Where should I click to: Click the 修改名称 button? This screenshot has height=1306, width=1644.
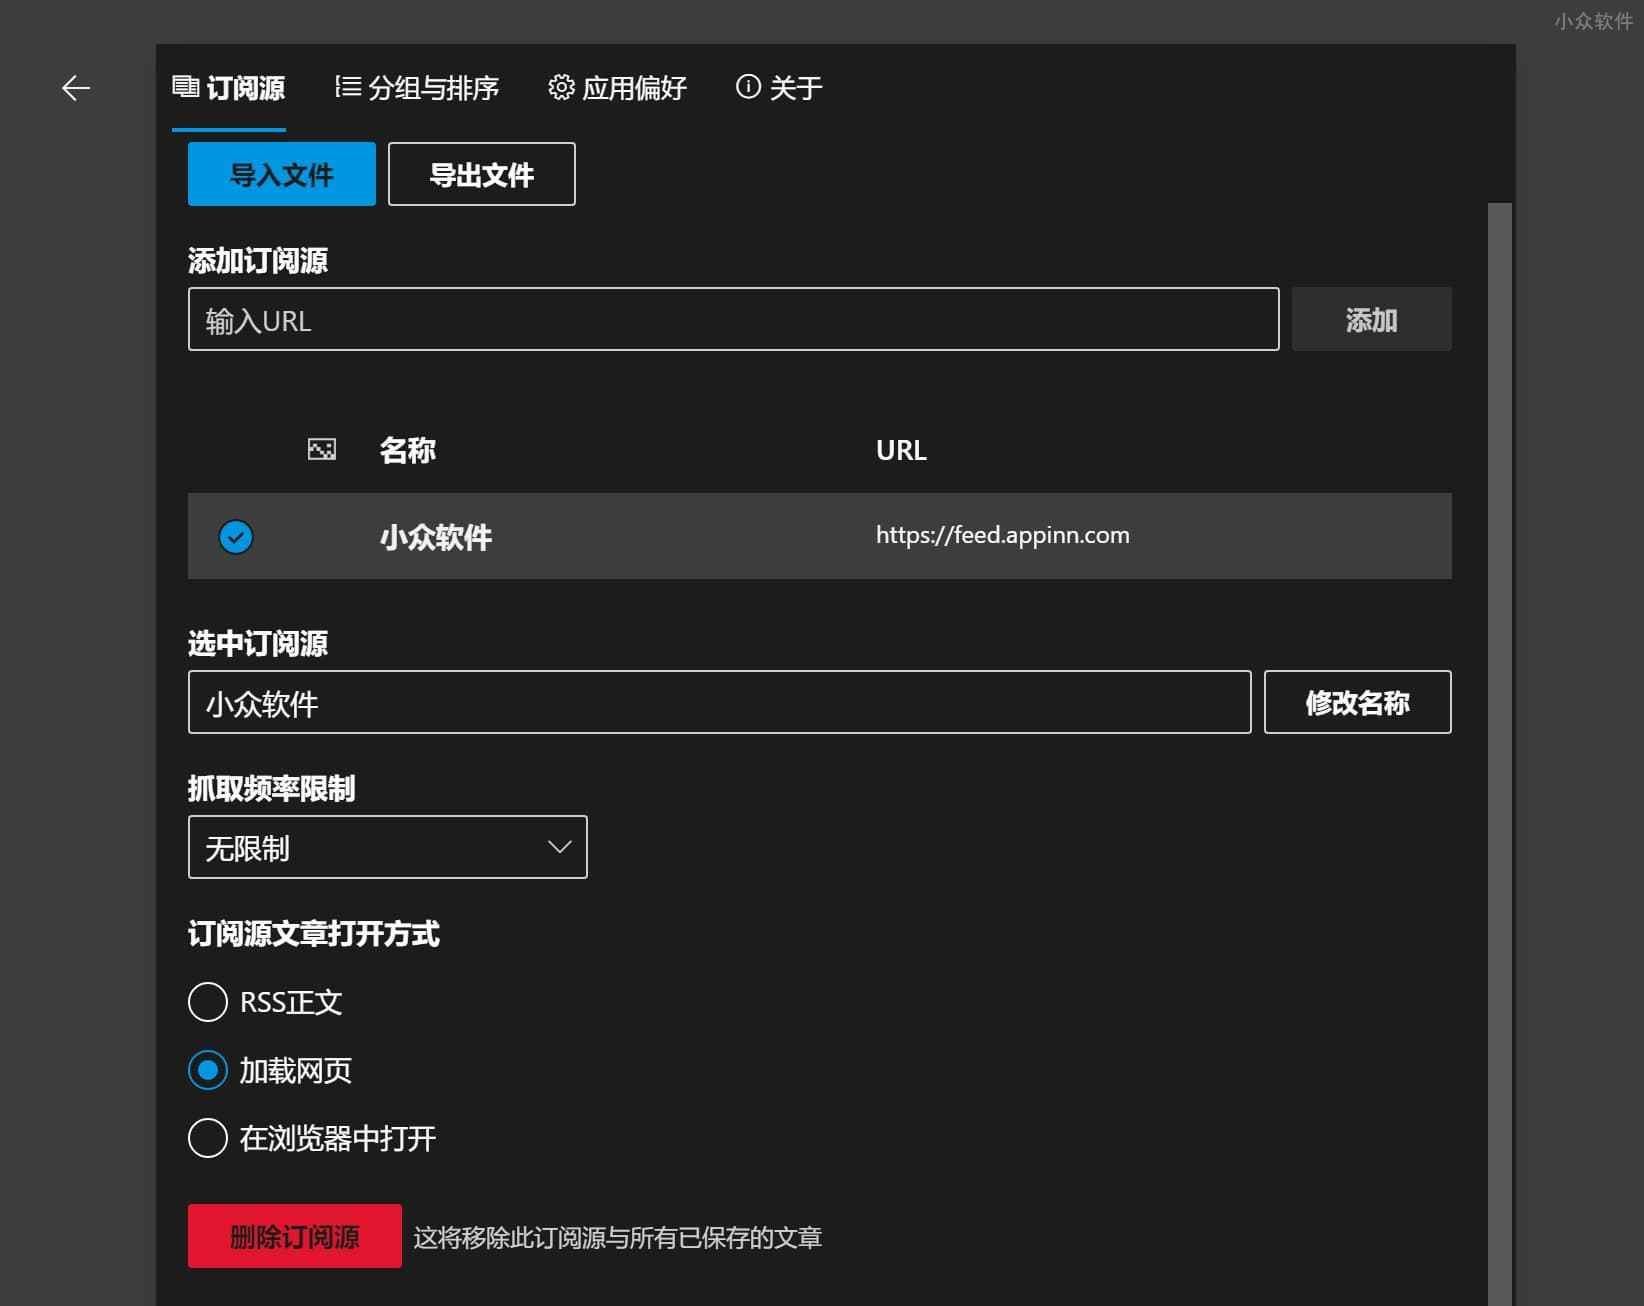pos(1358,702)
